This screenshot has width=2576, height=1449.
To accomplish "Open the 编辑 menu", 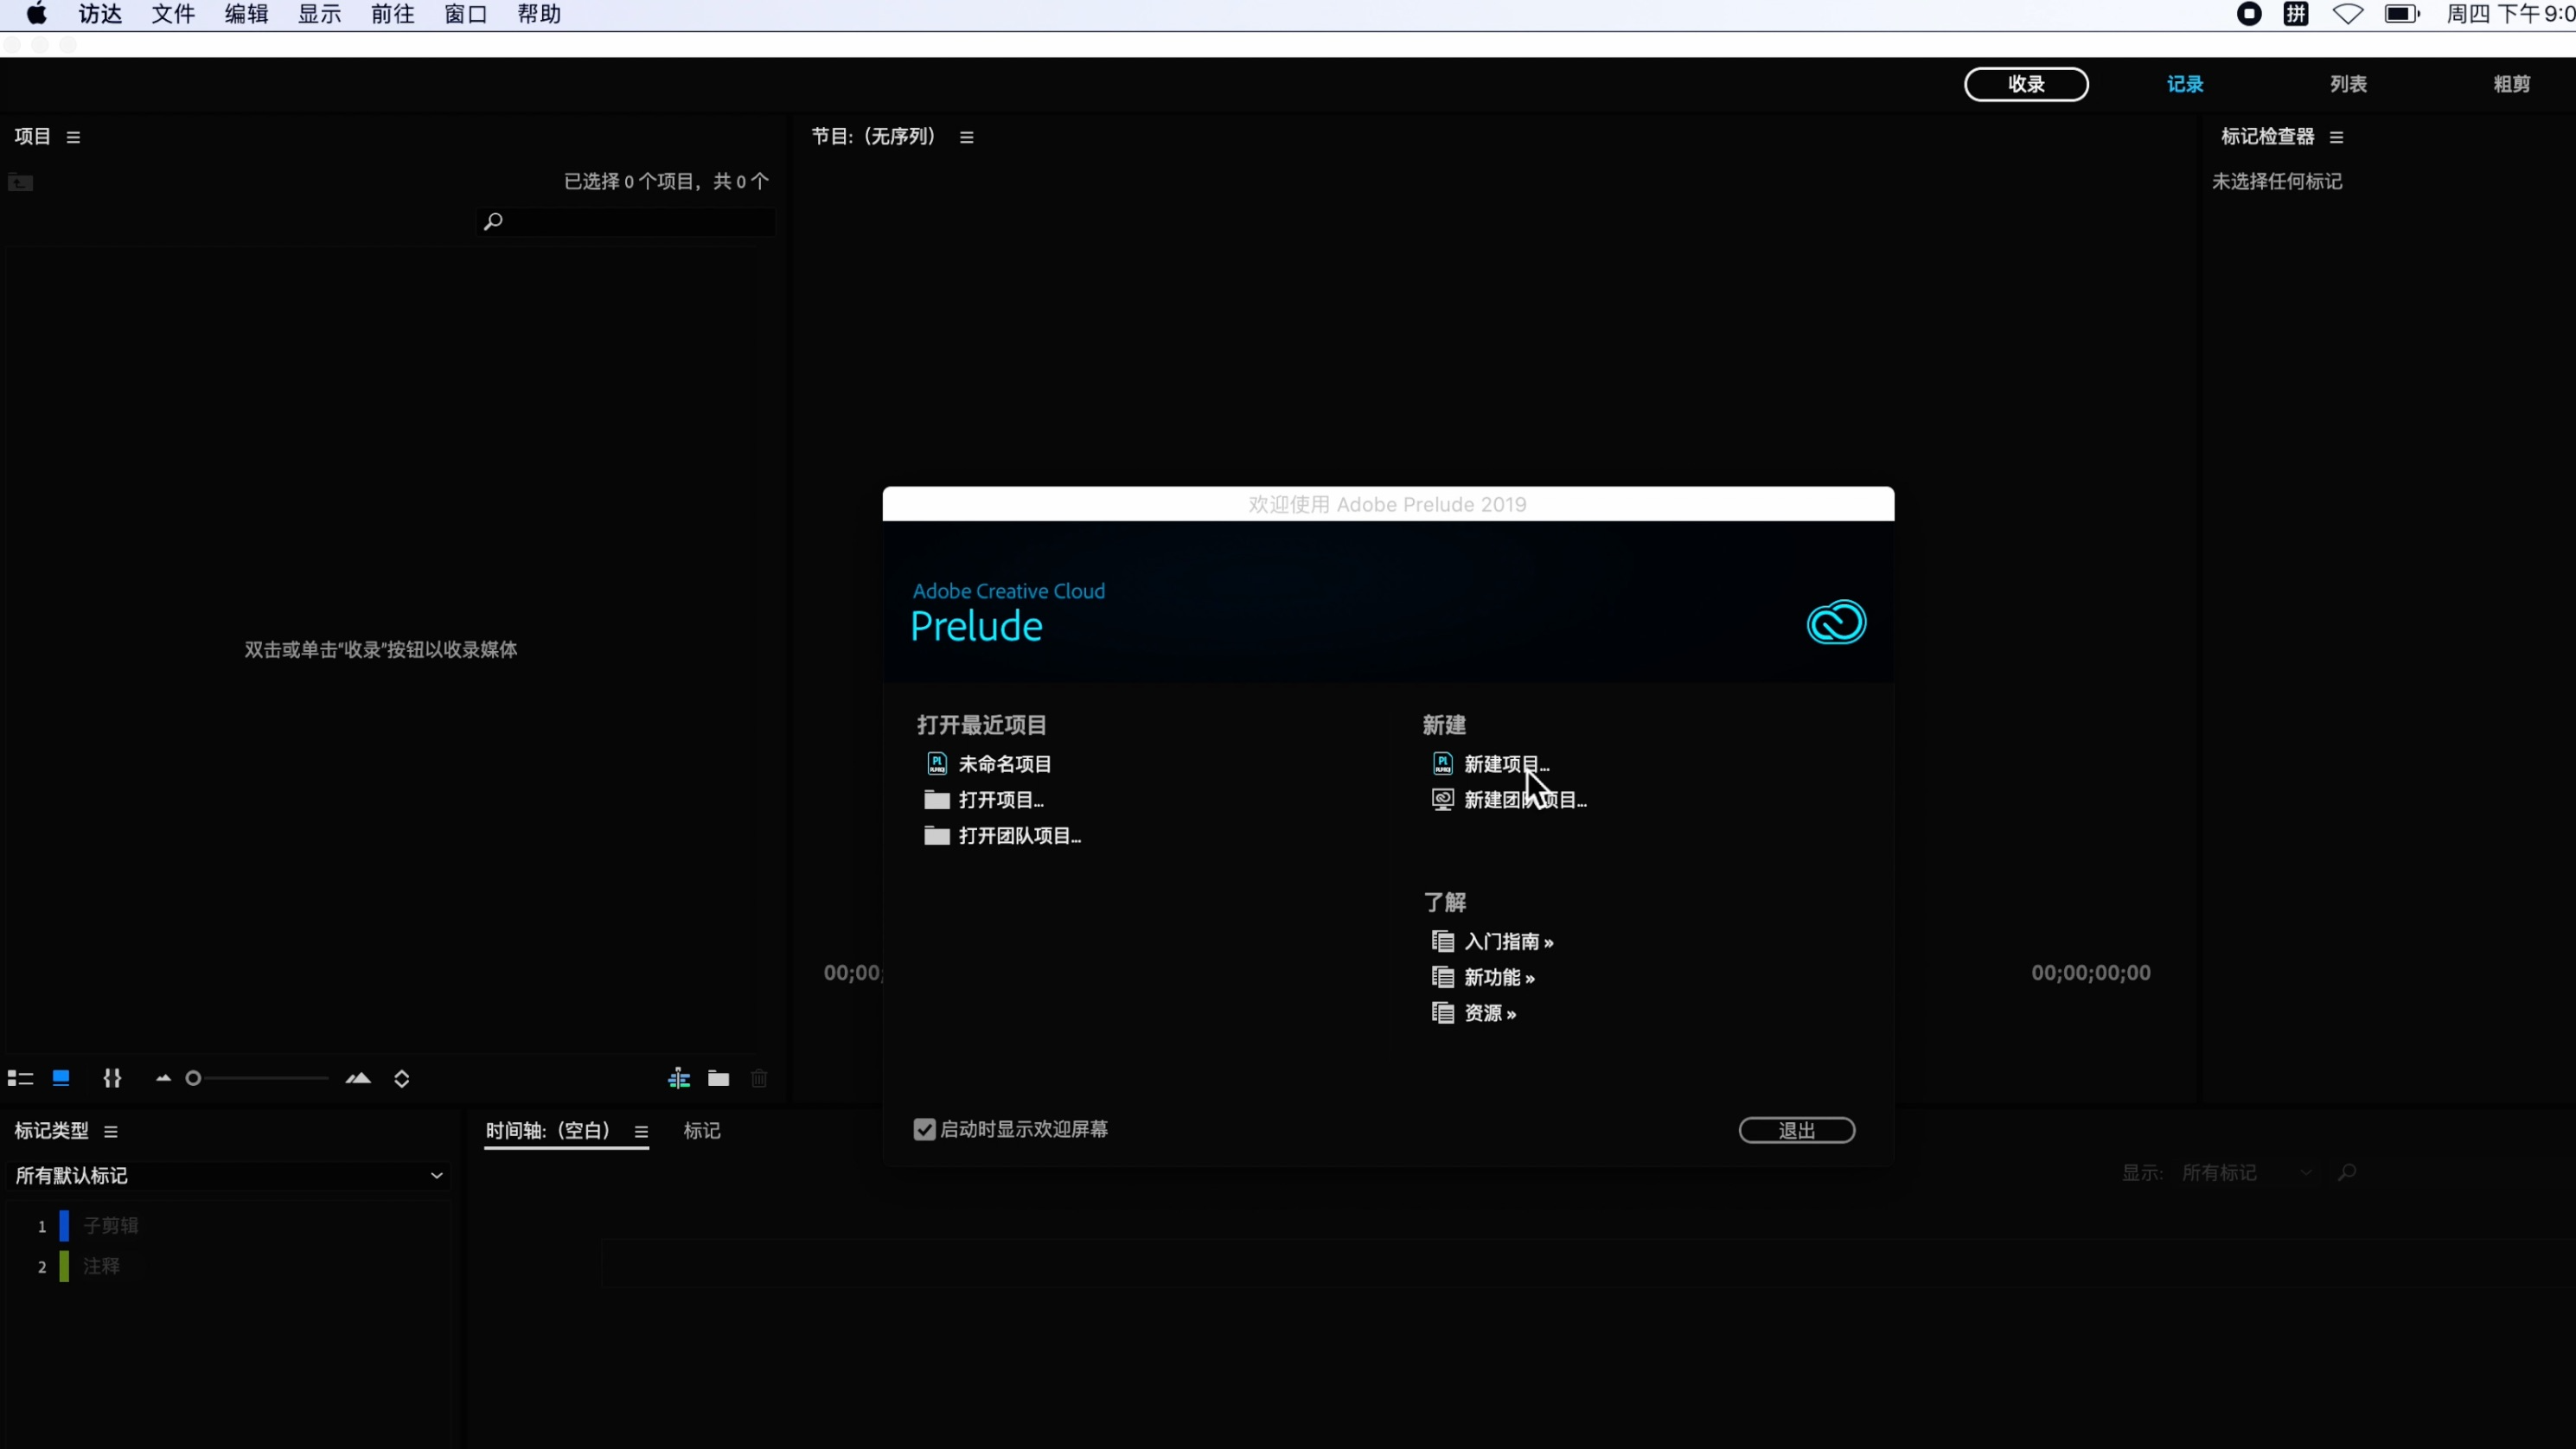I will [246, 14].
